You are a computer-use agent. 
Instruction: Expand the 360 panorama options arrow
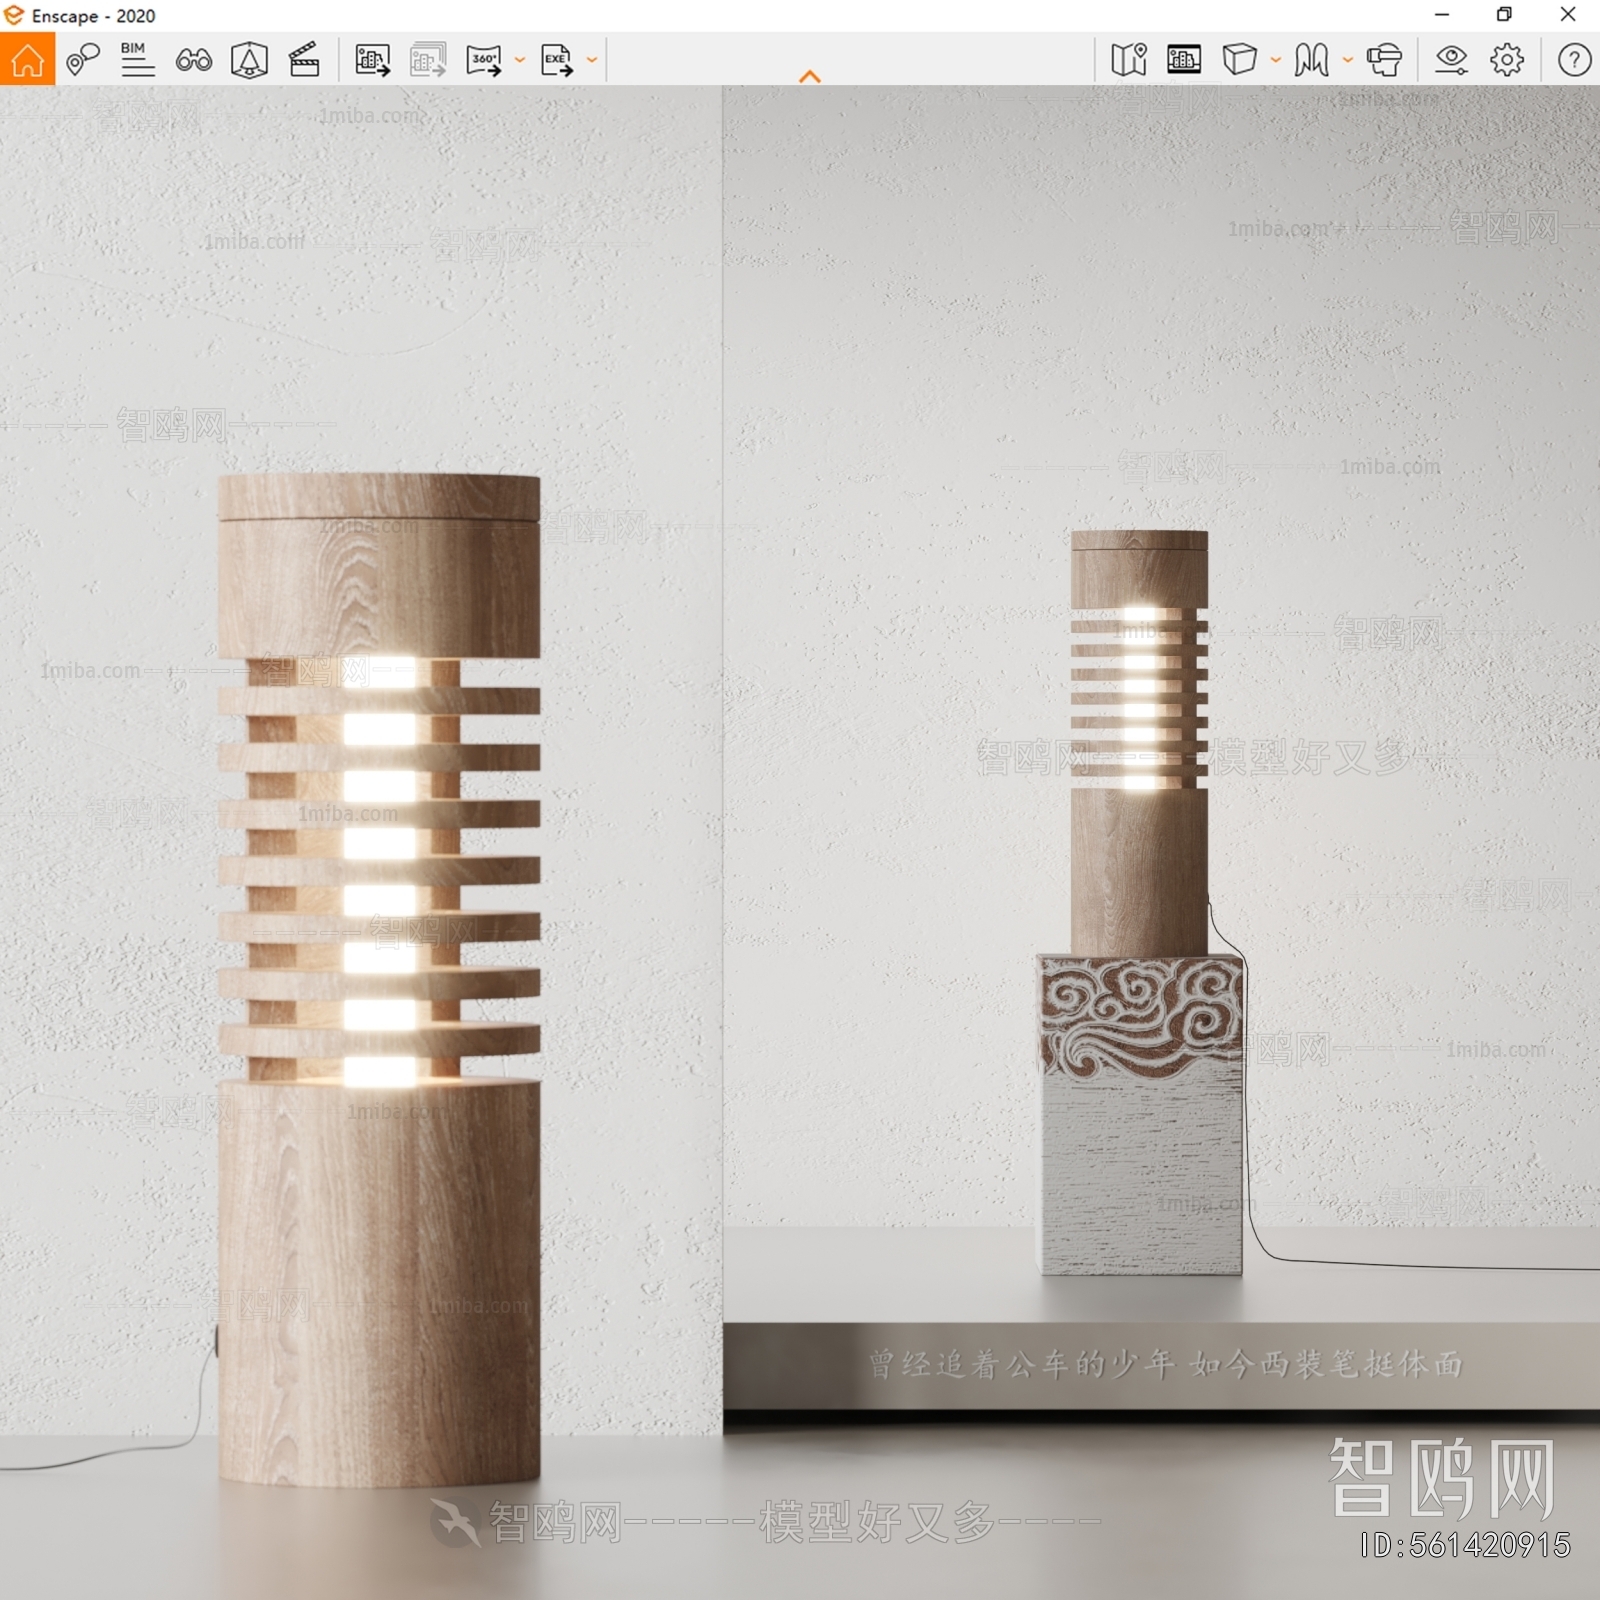click(519, 60)
